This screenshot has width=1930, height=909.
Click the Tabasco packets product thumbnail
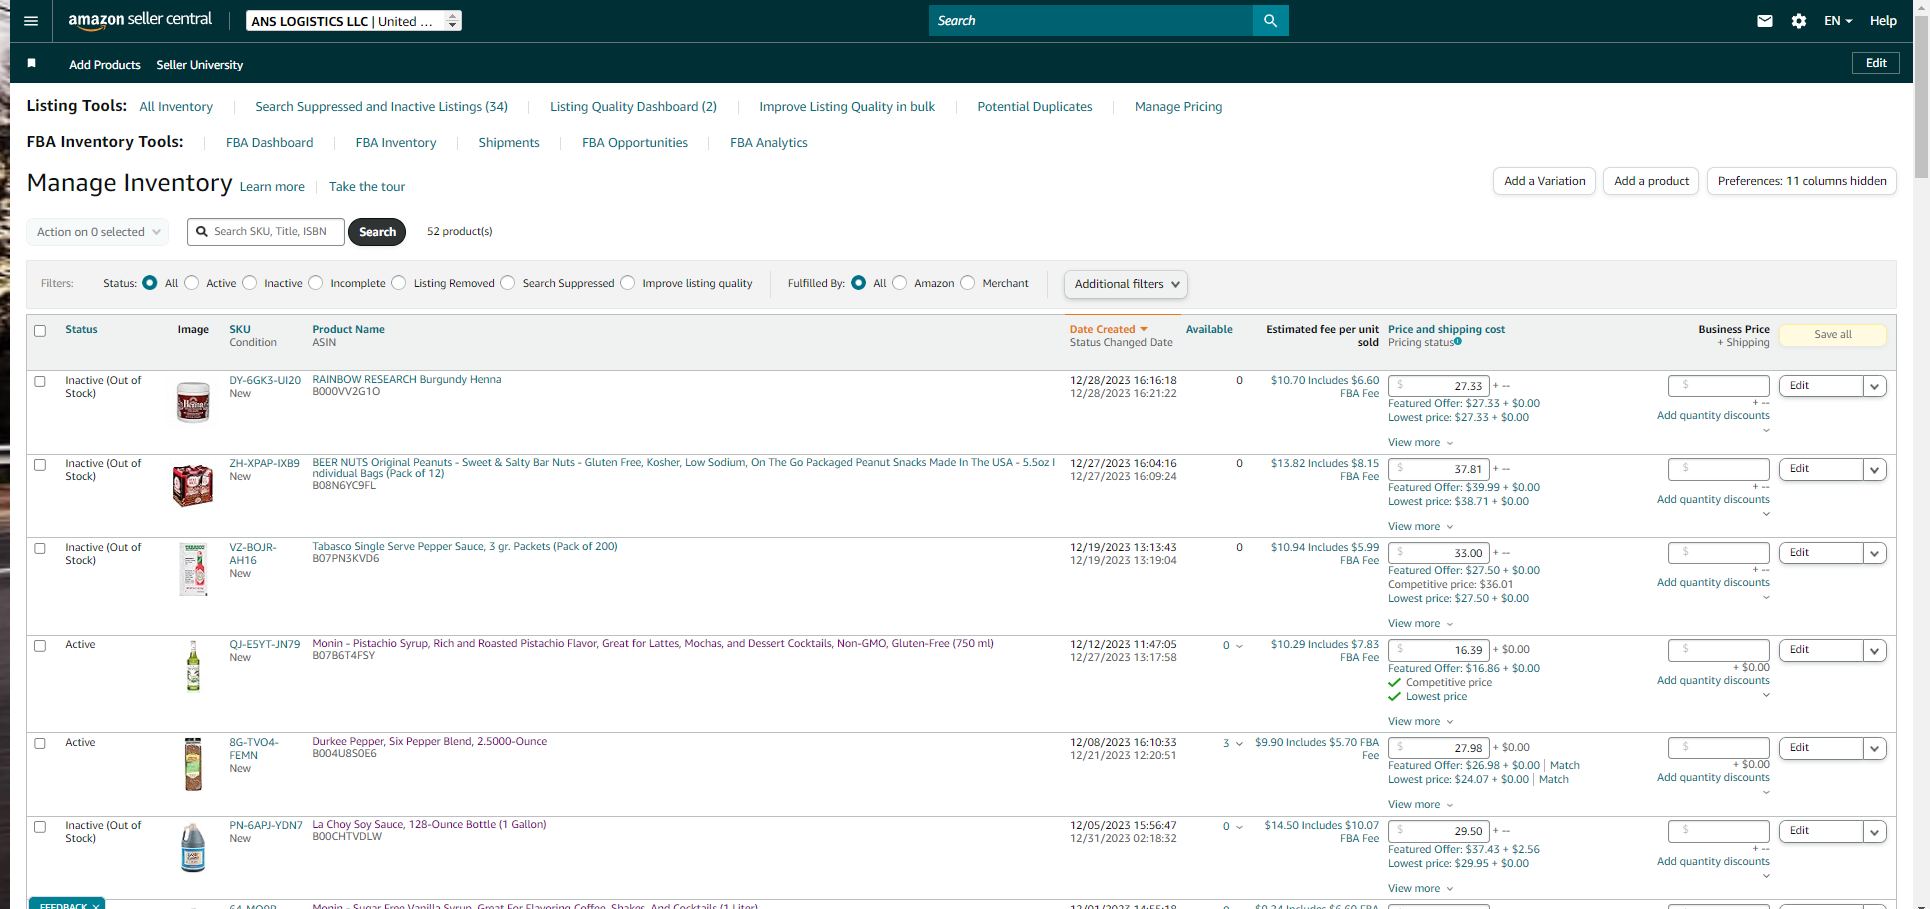click(193, 569)
